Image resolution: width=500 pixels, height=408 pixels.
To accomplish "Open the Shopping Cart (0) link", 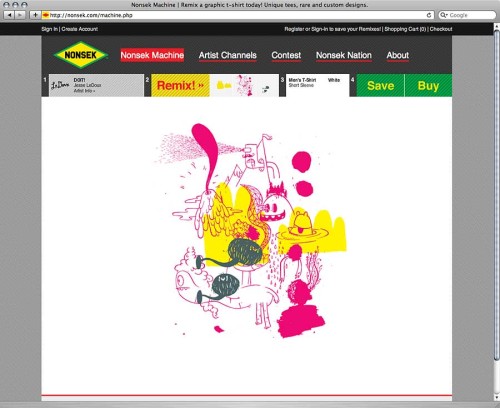I will (x=405, y=29).
